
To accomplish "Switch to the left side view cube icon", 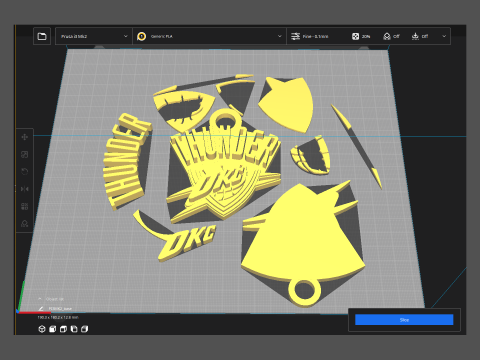I will [x=74, y=329].
